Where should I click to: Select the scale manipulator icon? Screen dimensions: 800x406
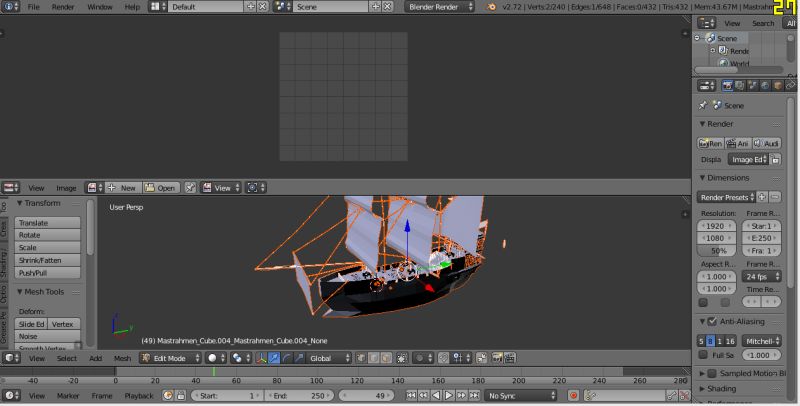tap(299, 358)
